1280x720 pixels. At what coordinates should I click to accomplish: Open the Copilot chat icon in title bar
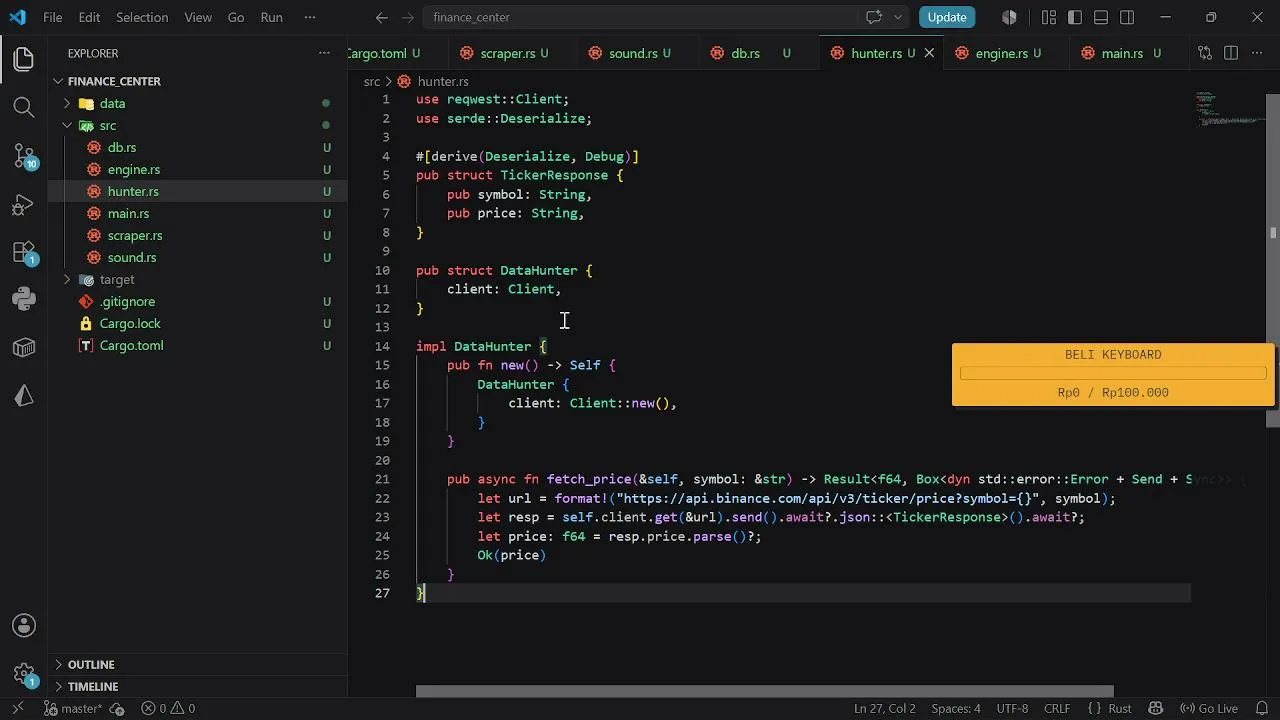(874, 17)
